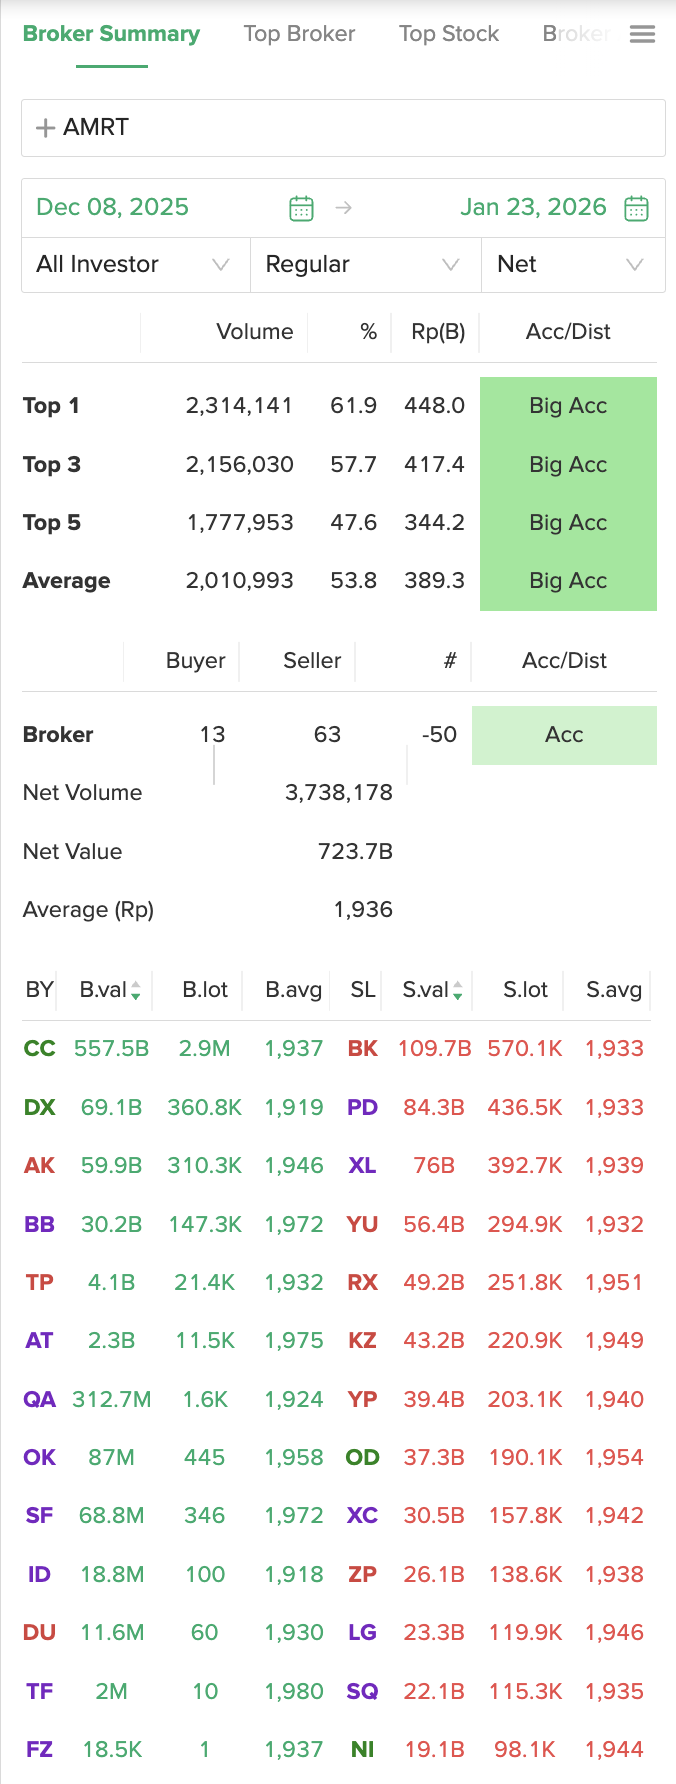Sort by S.val column arrows
Screen dimensions: 676x1784
[x=457, y=991]
